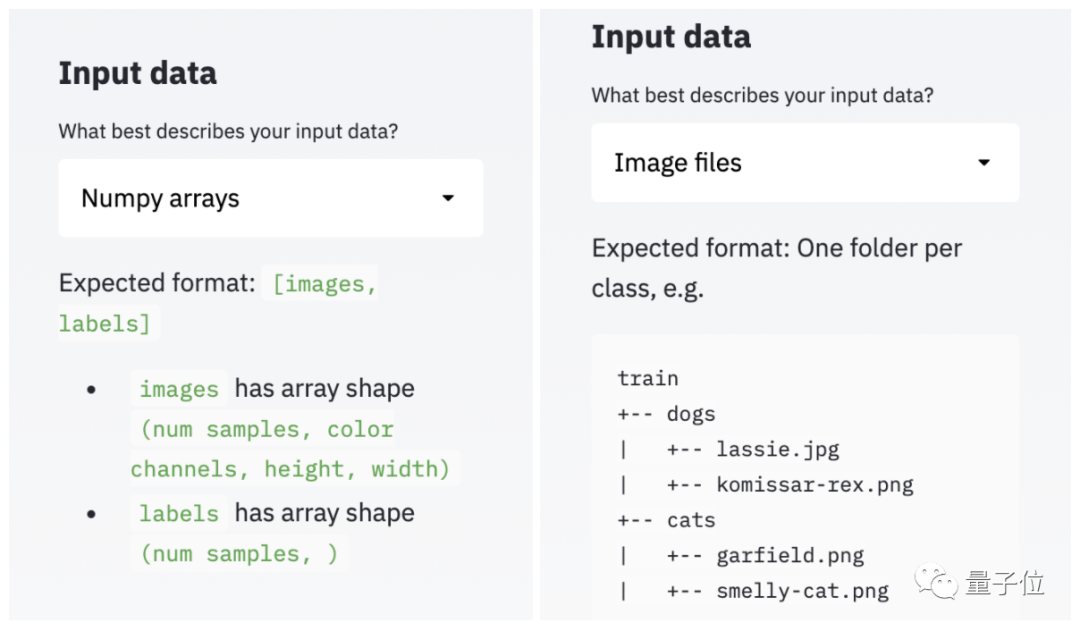Select the "dogs" folder entry
This screenshot has height=631, width=1080.
691,414
